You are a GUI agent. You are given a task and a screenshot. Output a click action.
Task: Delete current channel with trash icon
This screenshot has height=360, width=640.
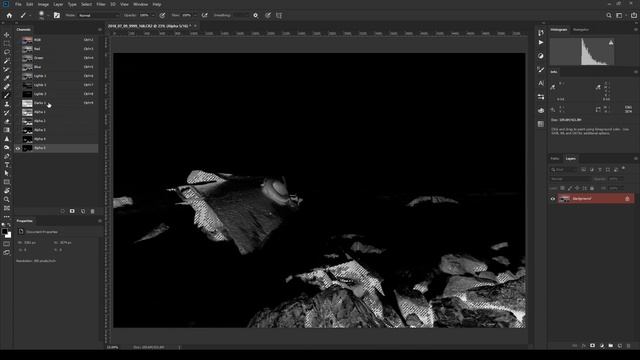pos(93,211)
